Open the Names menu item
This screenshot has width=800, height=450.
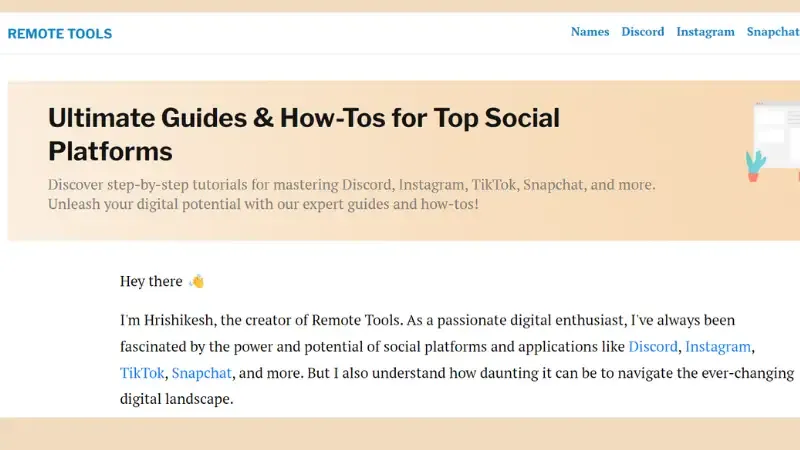click(590, 32)
